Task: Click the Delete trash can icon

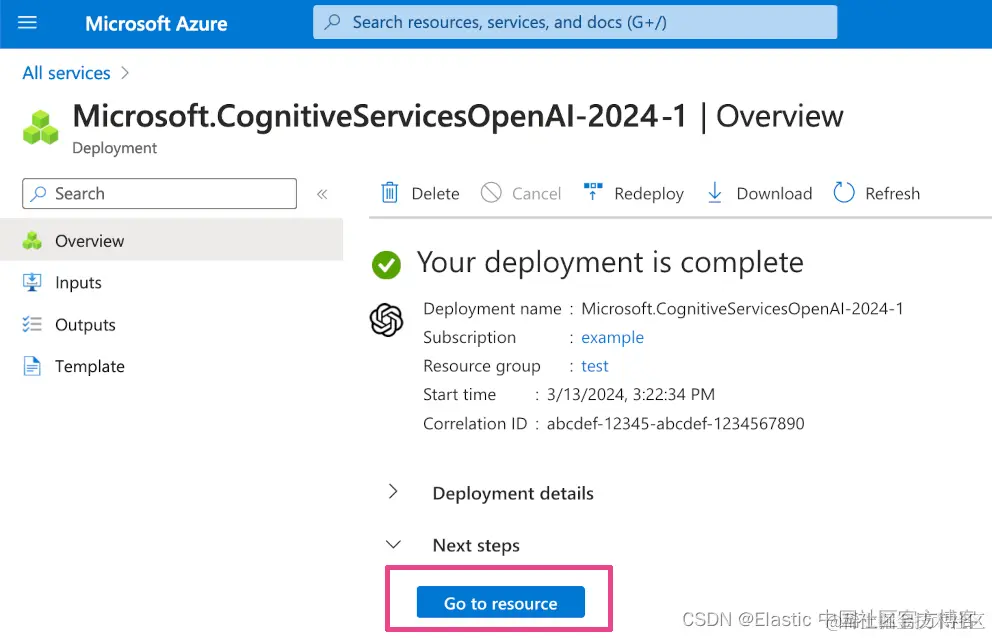Action: (x=390, y=192)
